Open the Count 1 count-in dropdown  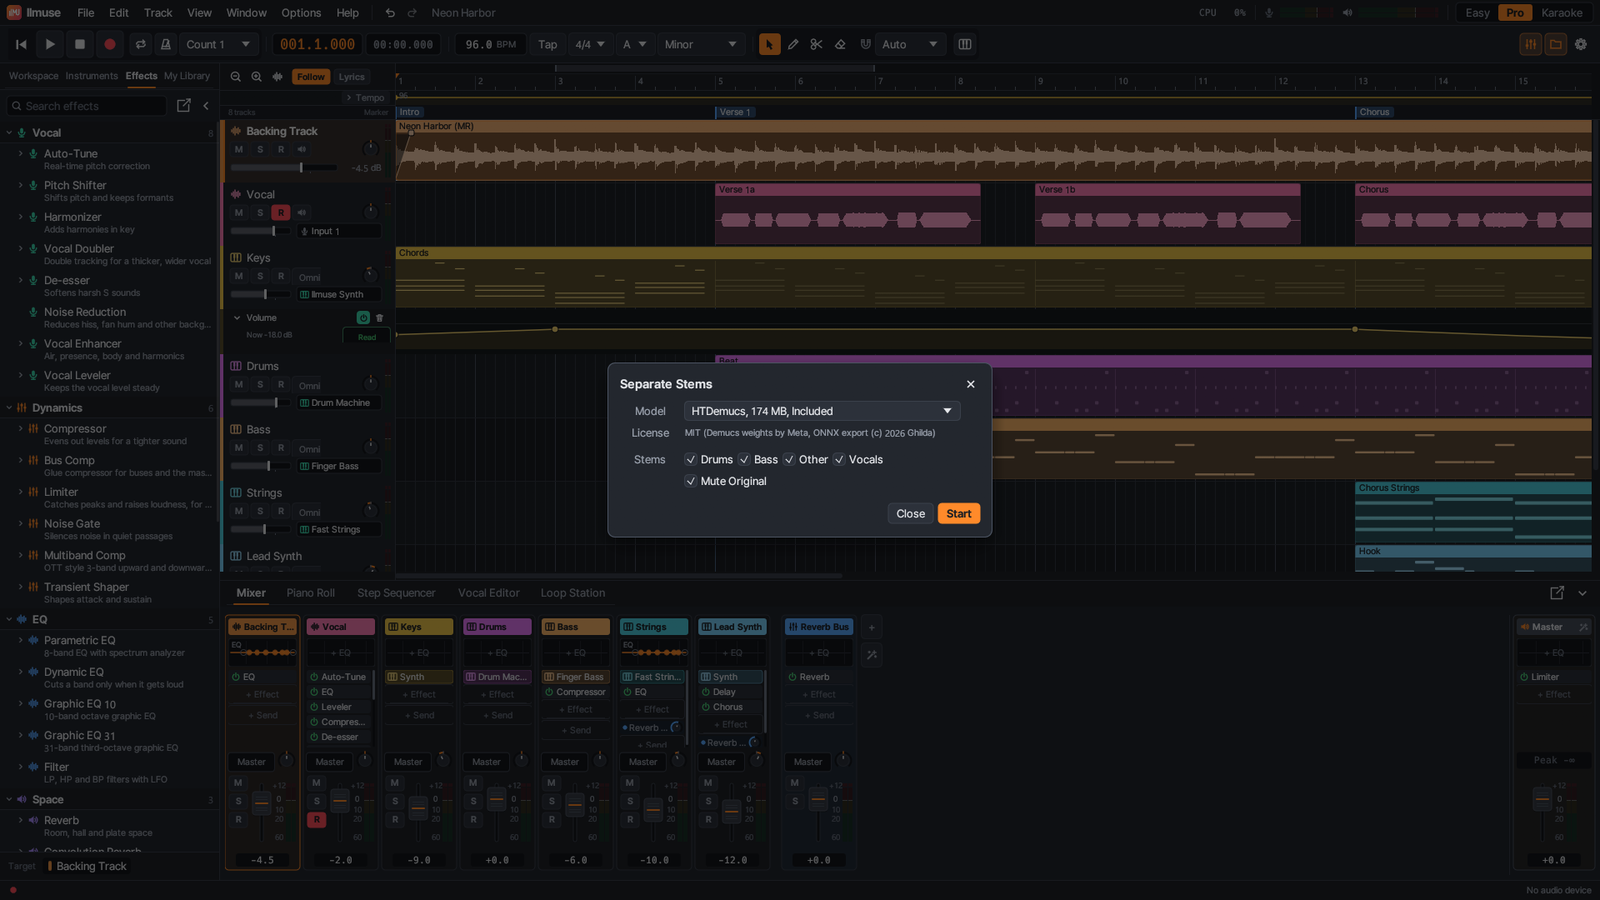[x=218, y=44]
